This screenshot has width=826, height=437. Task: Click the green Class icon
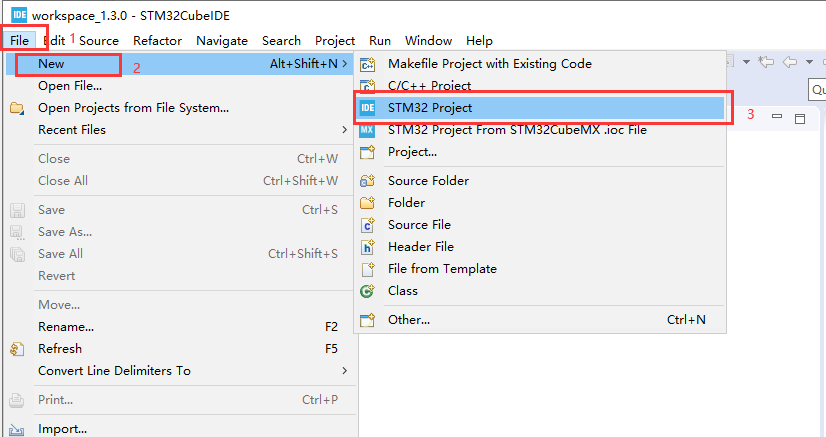click(367, 291)
